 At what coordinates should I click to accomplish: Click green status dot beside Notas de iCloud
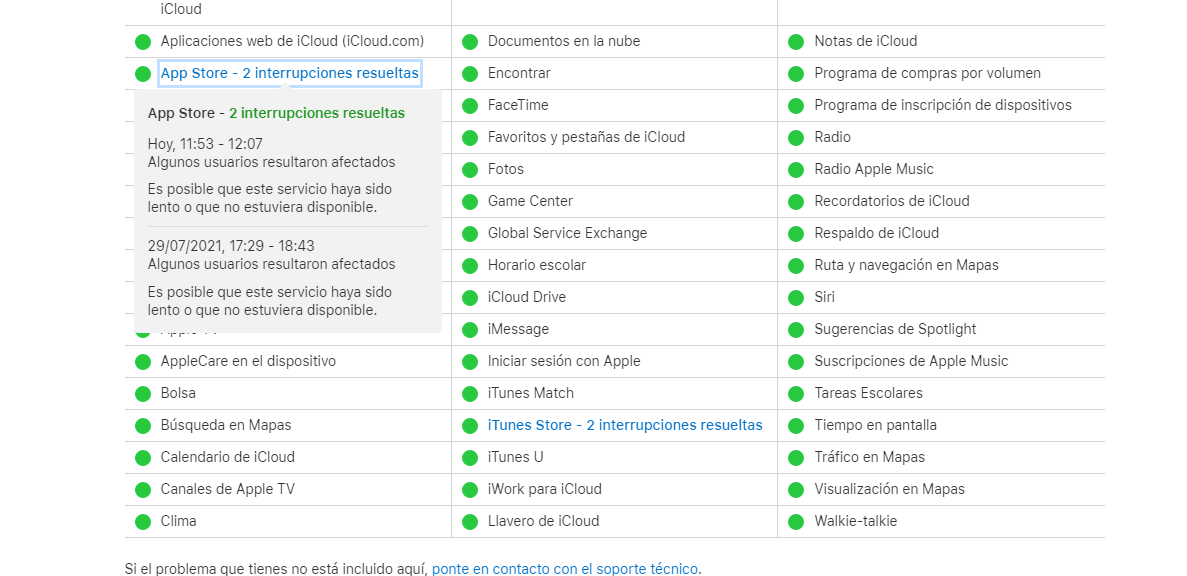[x=796, y=42]
